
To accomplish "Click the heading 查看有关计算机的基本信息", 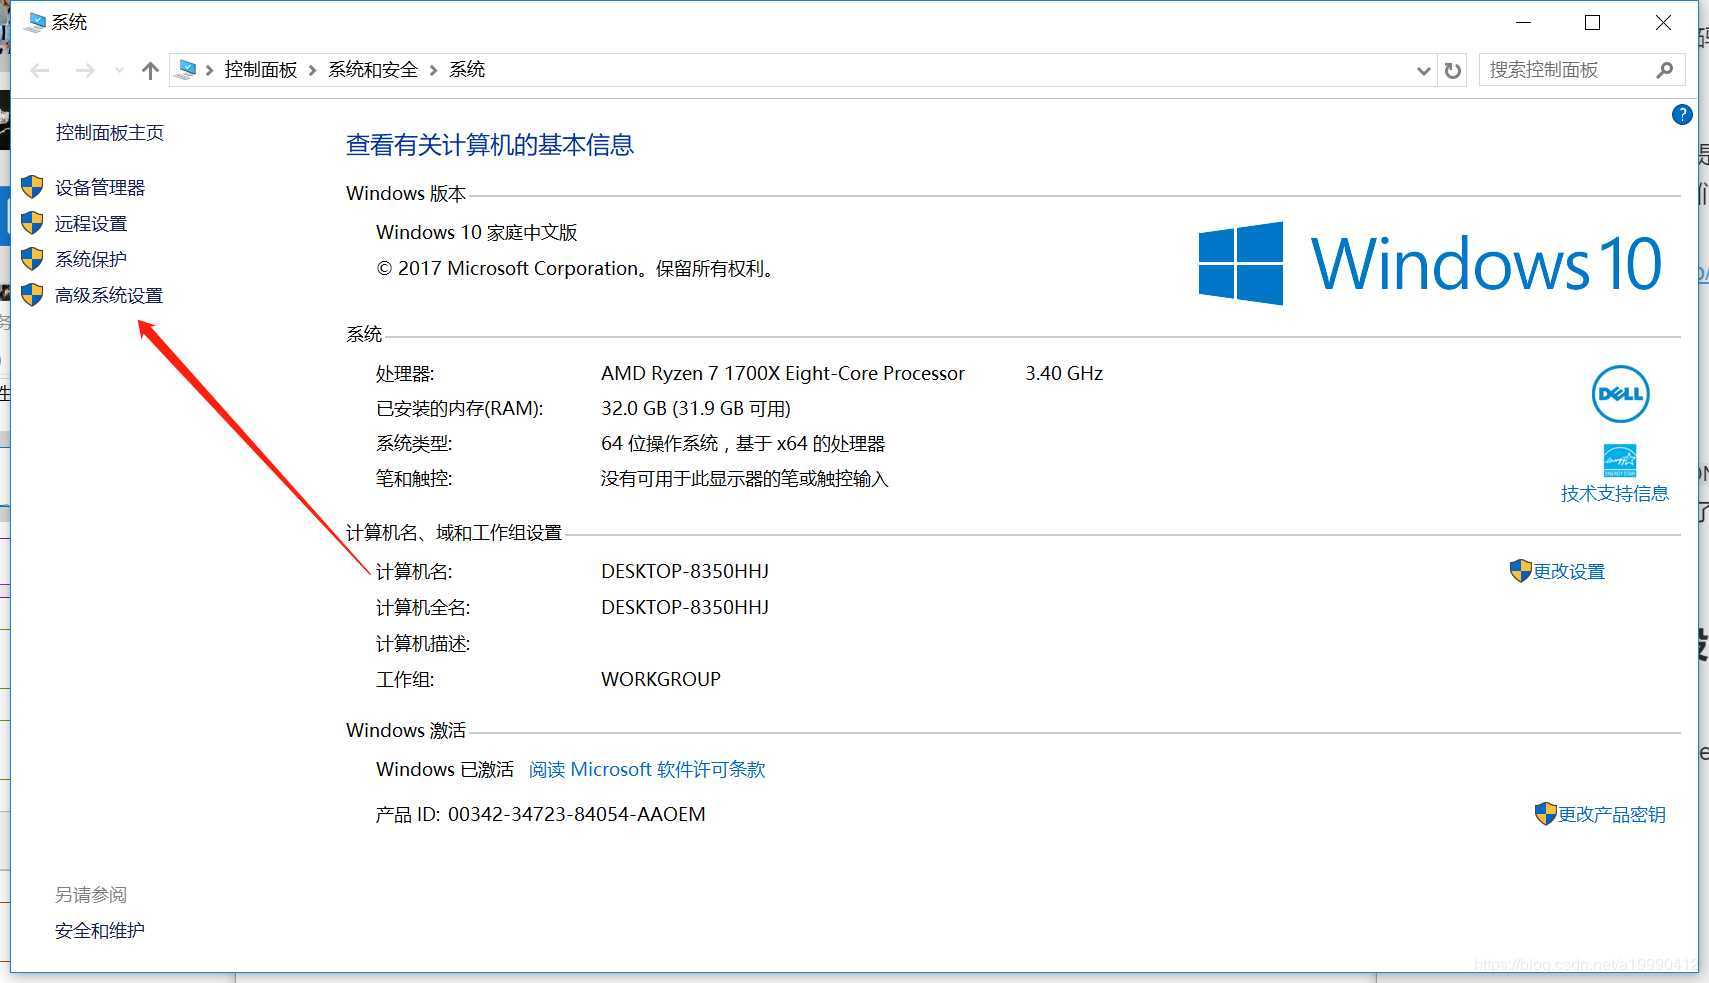I will click(490, 146).
